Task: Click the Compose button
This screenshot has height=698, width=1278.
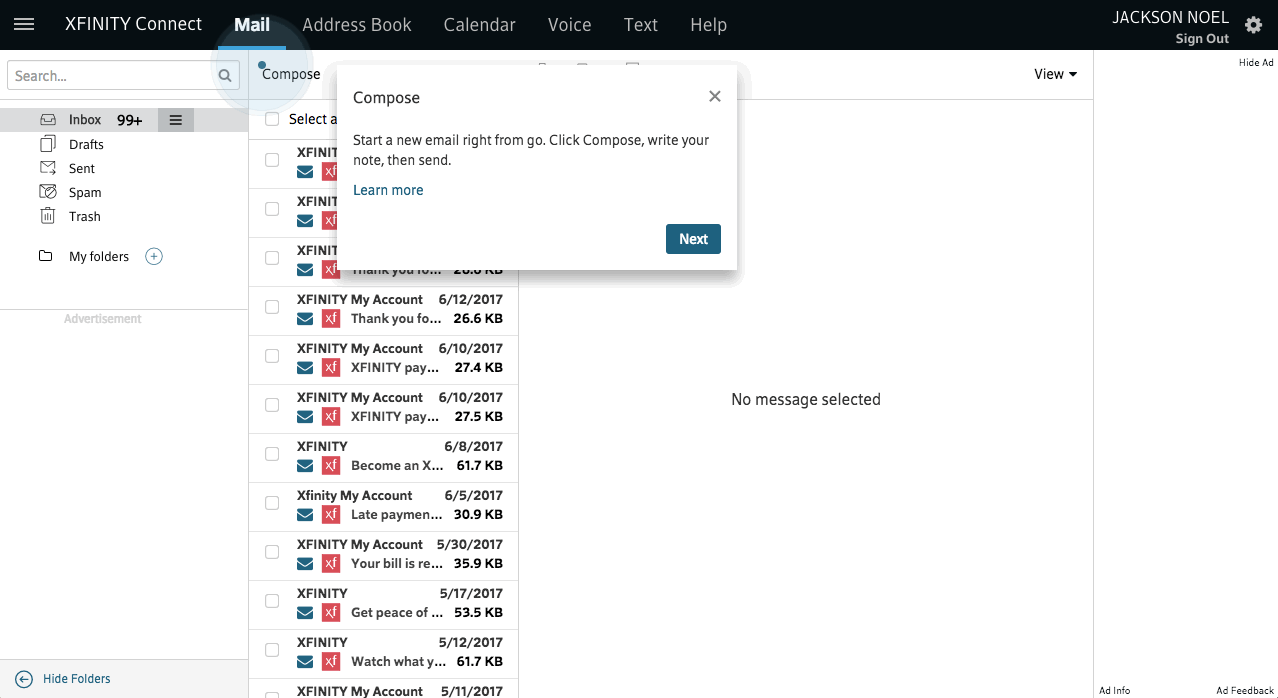Action: [291, 74]
